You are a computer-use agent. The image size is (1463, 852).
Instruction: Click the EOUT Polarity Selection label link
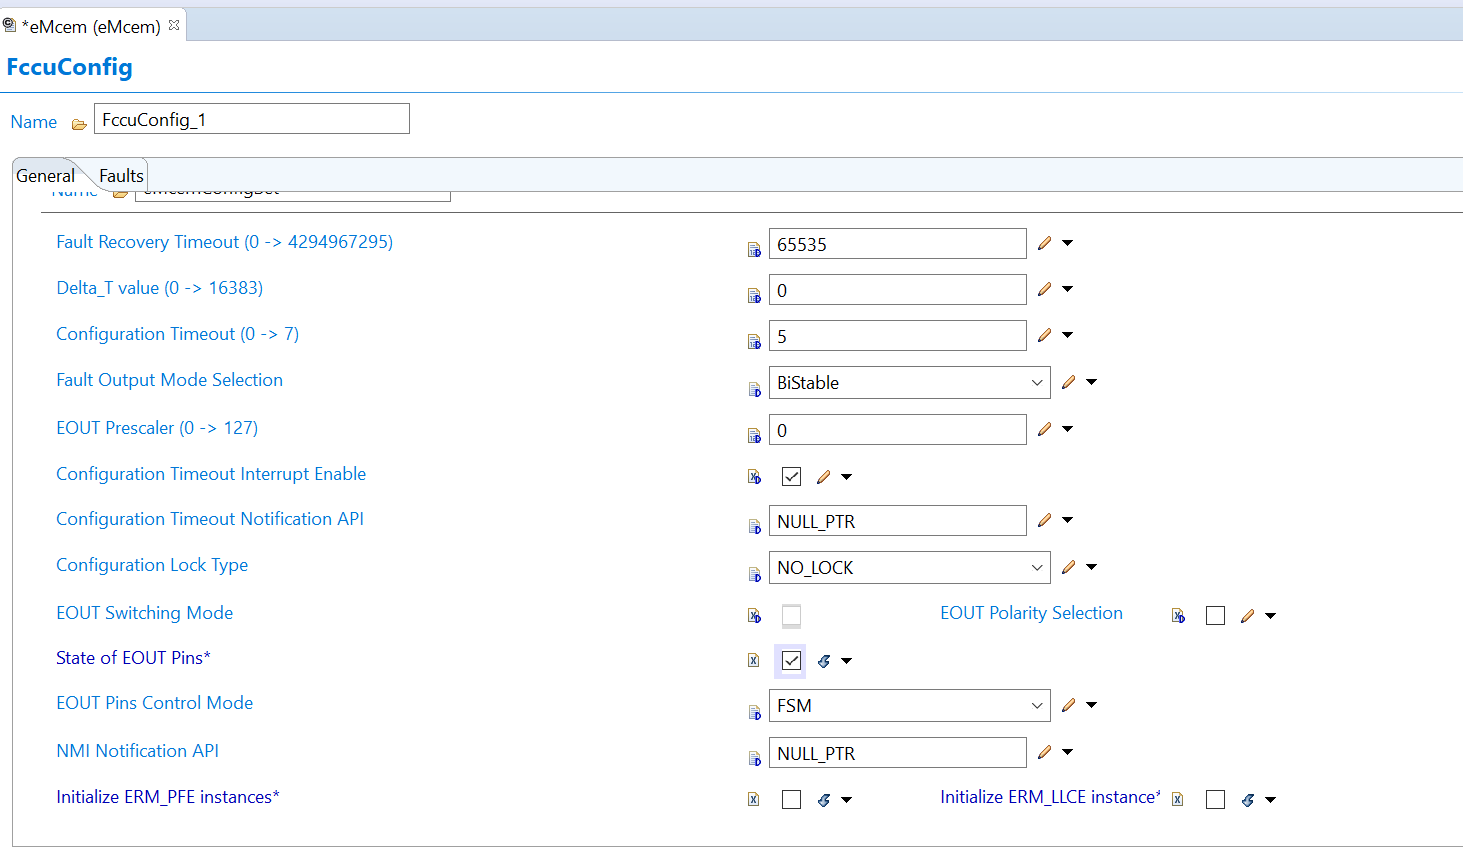coord(1031,613)
